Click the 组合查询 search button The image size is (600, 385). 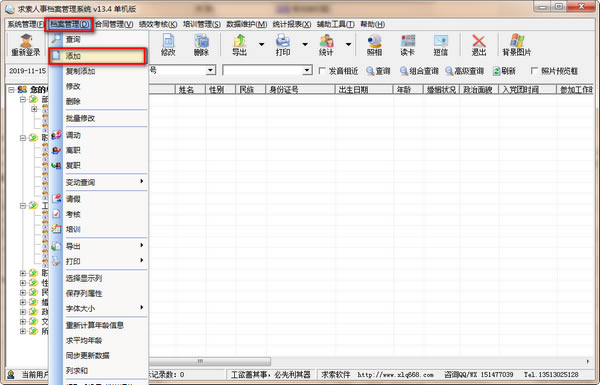419,71
